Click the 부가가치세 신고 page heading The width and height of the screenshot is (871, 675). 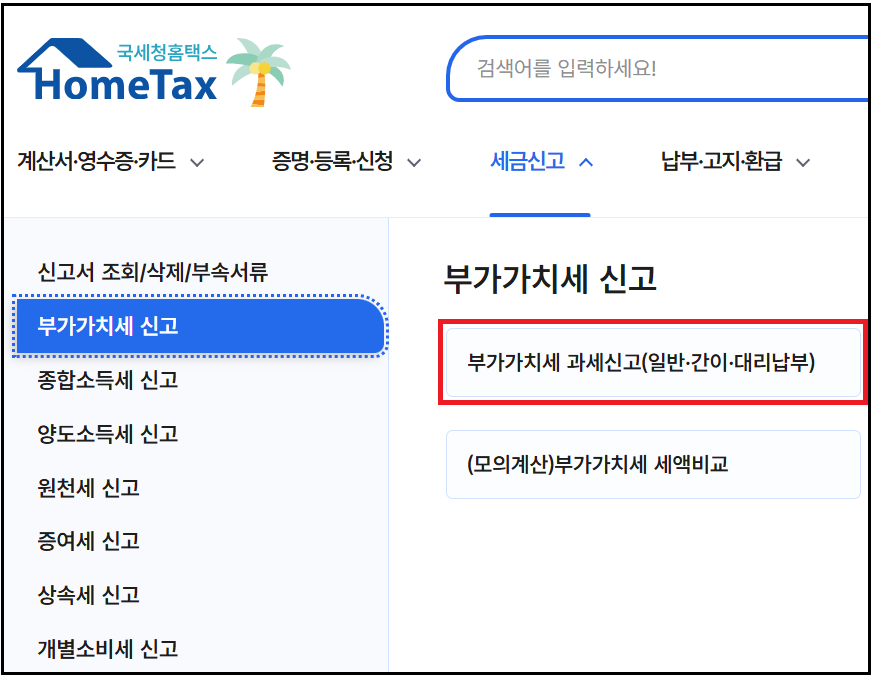pos(550,278)
